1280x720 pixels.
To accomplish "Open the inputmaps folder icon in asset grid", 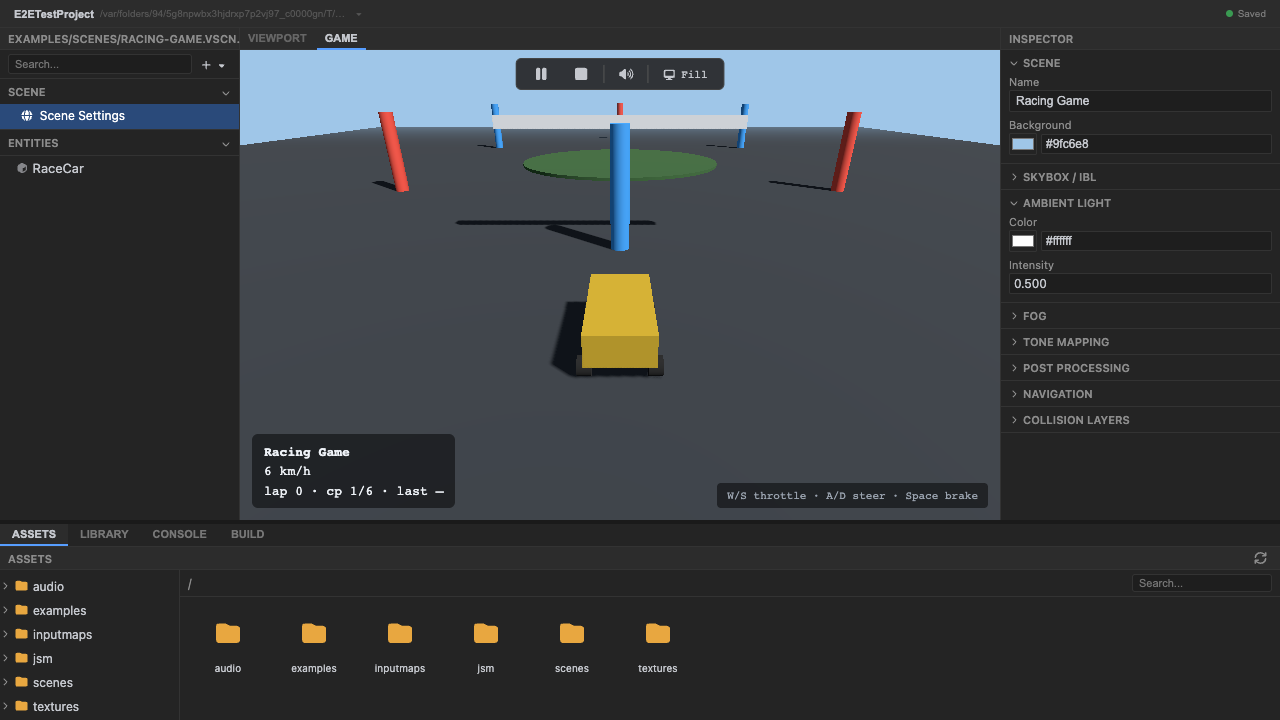I will pyautogui.click(x=400, y=633).
